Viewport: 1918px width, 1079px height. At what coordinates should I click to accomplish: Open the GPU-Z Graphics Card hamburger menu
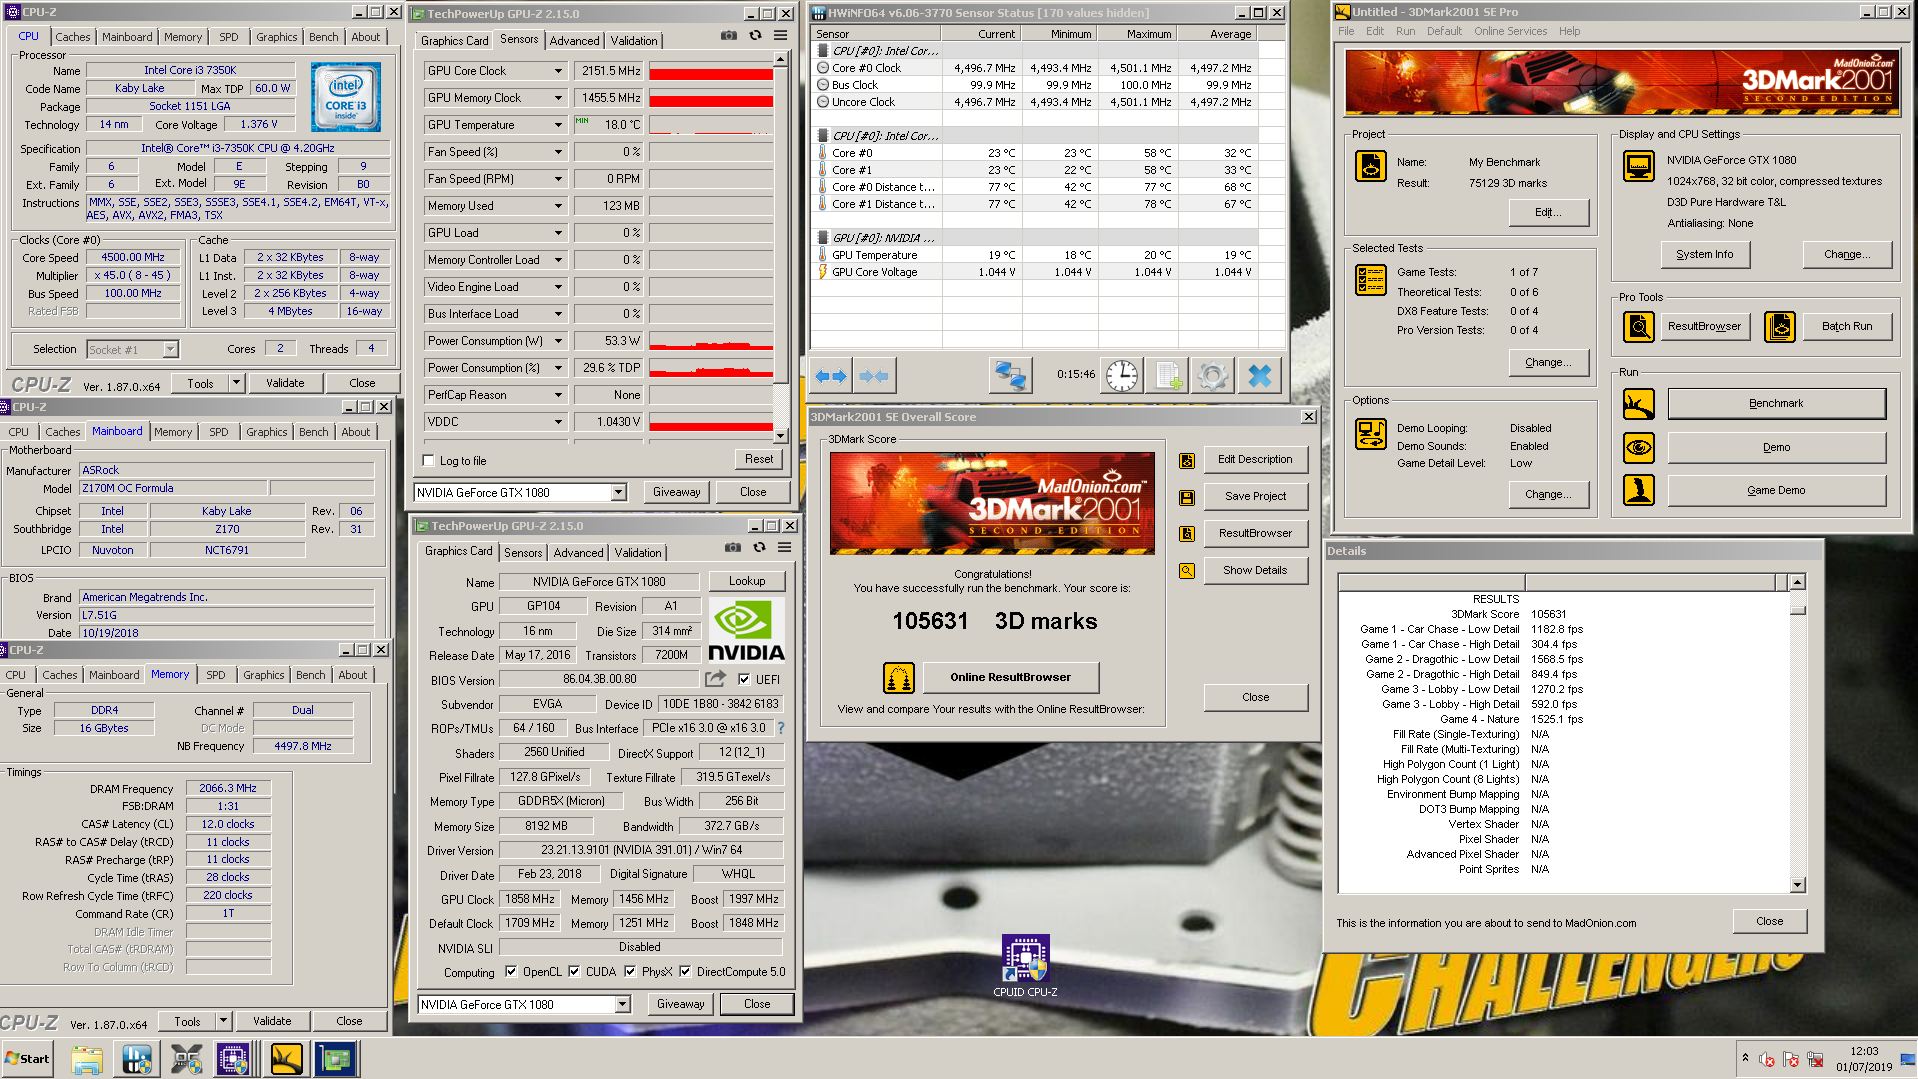[x=785, y=548]
